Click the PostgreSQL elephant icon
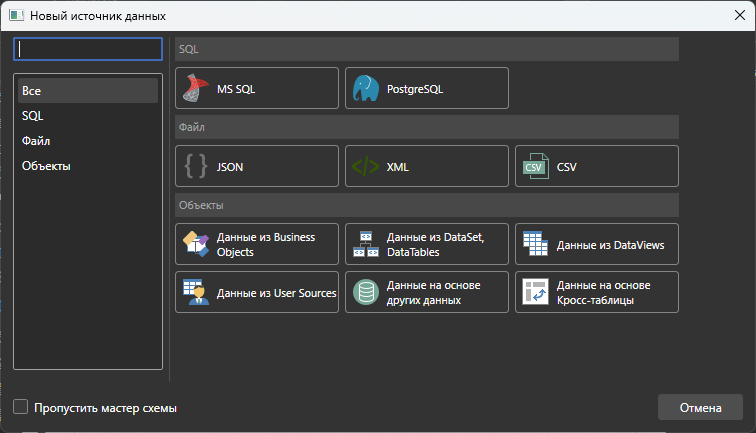756x433 pixels. [x=366, y=88]
